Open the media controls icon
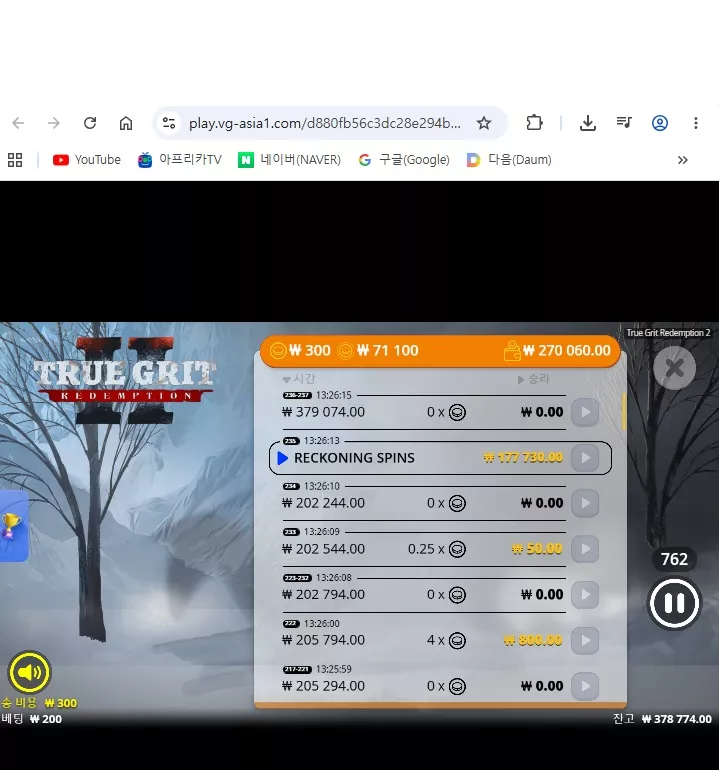The width and height of the screenshot is (719, 770). [x=624, y=123]
